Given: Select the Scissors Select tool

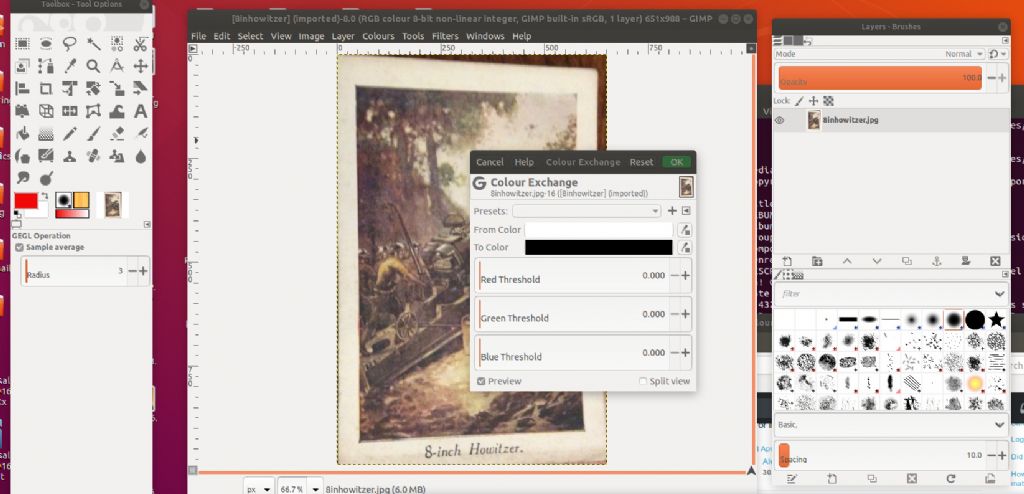Looking at the screenshot, I should click(x=140, y=44).
